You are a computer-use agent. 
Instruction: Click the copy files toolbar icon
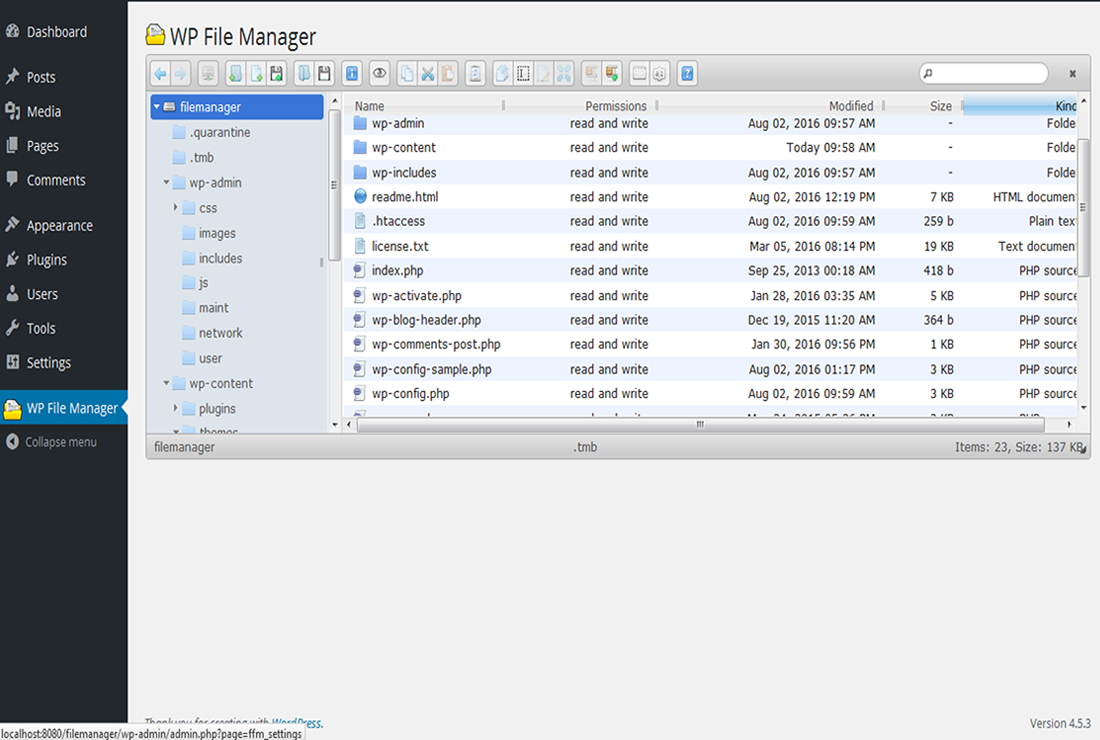[407, 73]
